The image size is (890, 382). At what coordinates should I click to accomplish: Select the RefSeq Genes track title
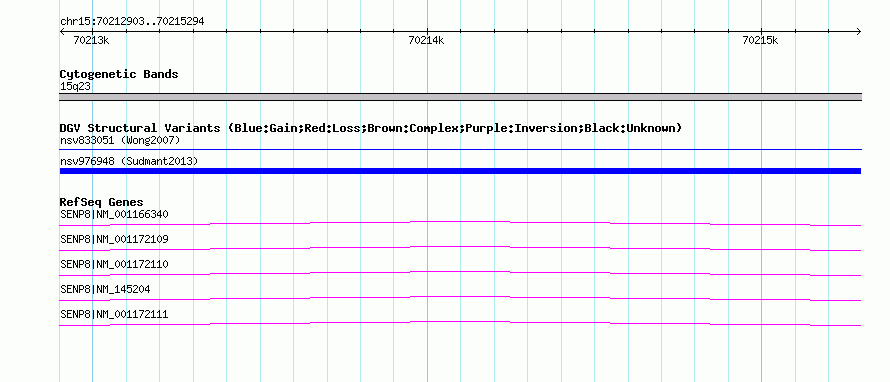102,202
